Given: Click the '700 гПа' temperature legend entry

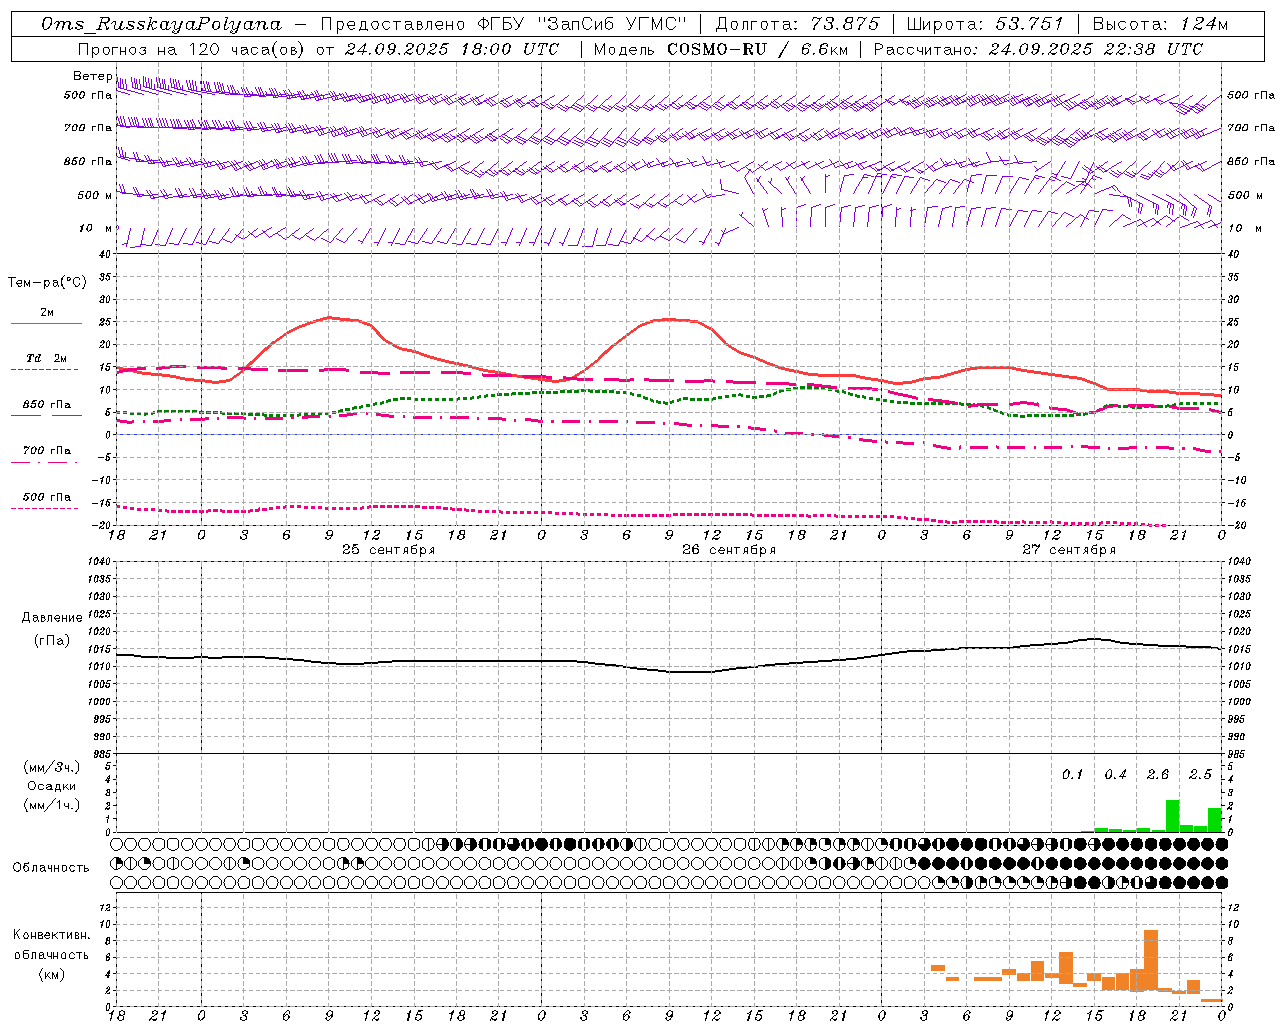Looking at the screenshot, I should click(47, 451).
